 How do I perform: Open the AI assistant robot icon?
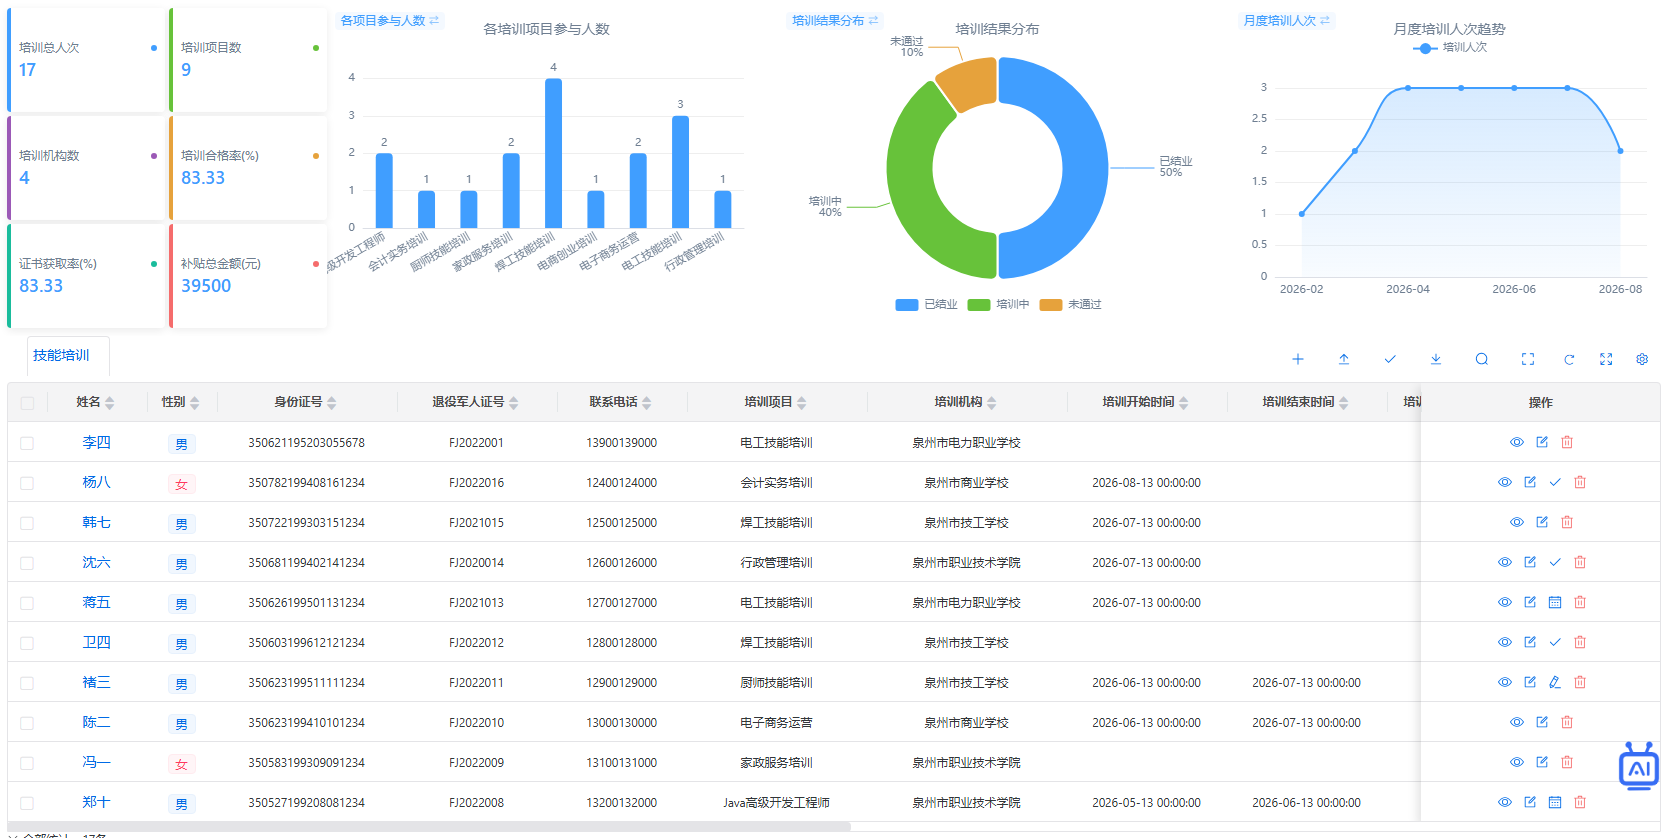click(1639, 766)
